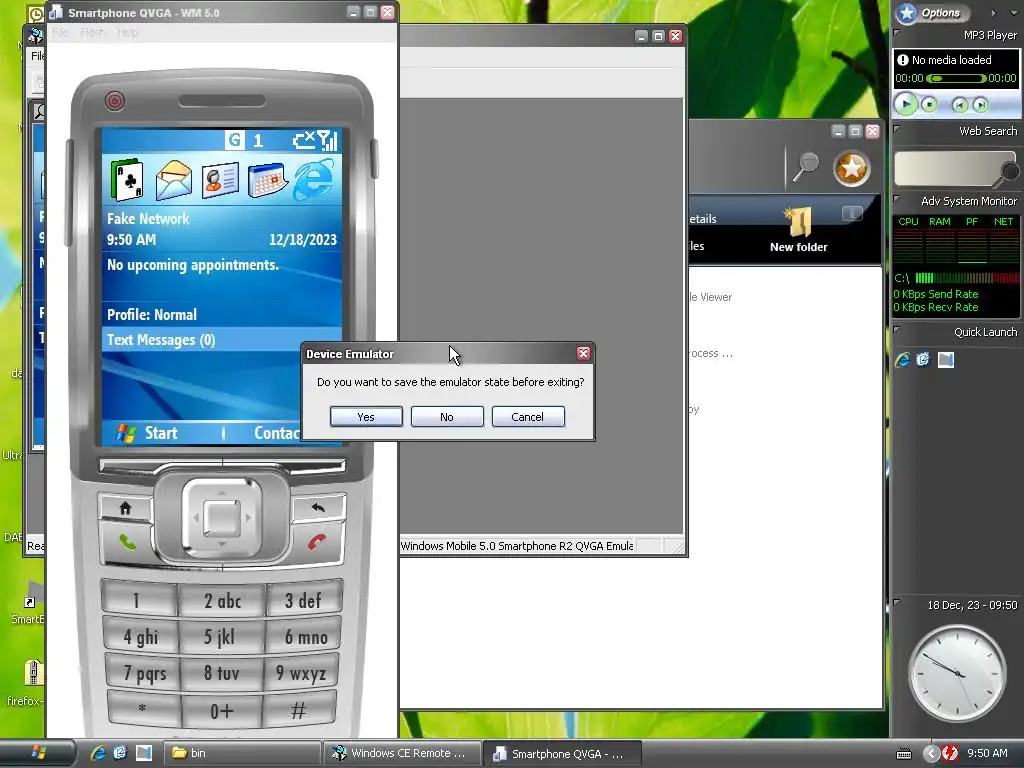This screenshot has height=768, width=1024.
Task: Click the Internet Explorer icon on taskbar quick launch
Action: [x=98, y=753]
